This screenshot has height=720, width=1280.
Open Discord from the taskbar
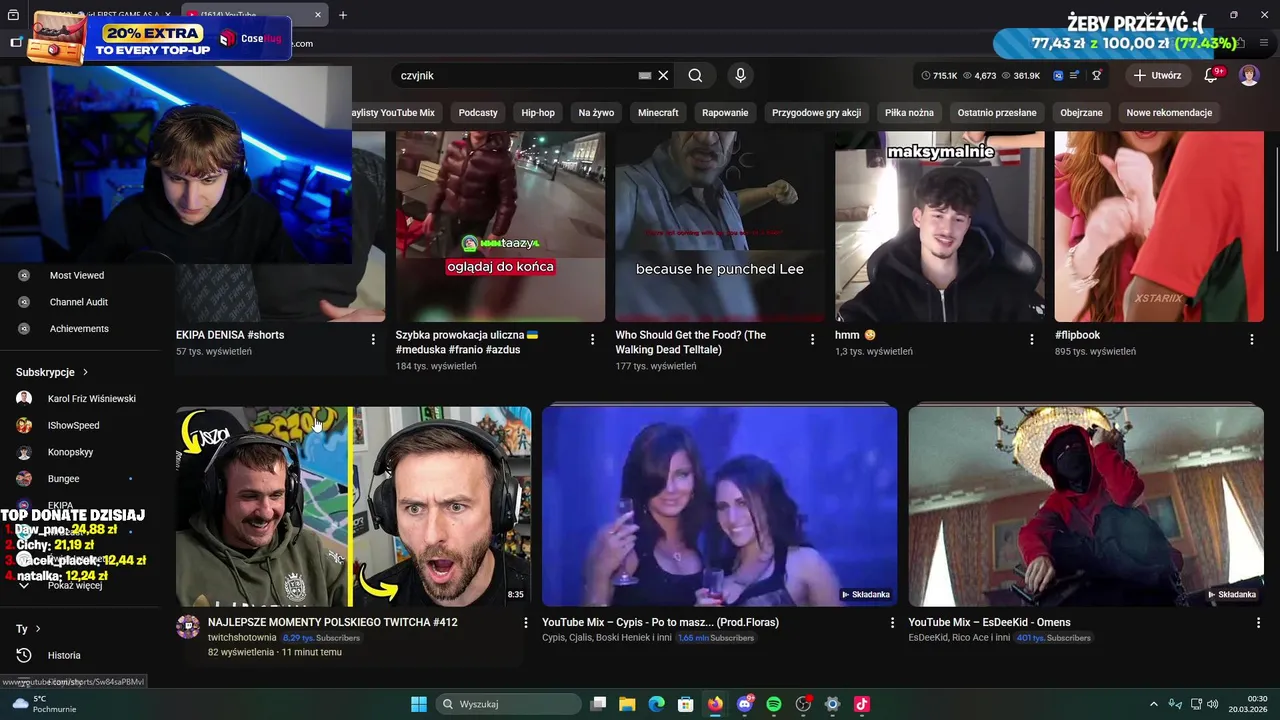coord(745,704)
